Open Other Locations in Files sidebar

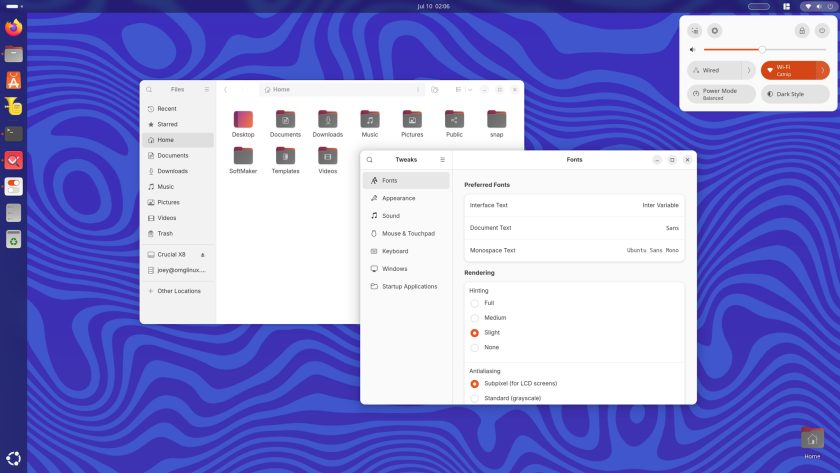[178, 291]
